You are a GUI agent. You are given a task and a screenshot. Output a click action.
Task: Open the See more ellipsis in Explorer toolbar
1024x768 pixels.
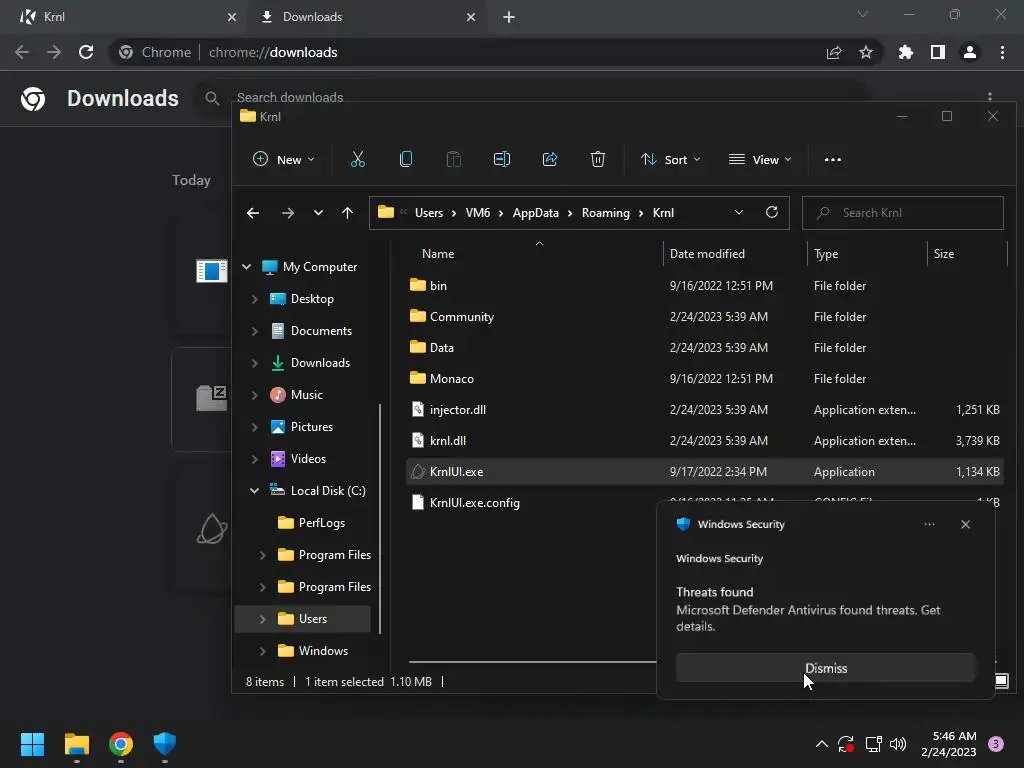[833, 159]
